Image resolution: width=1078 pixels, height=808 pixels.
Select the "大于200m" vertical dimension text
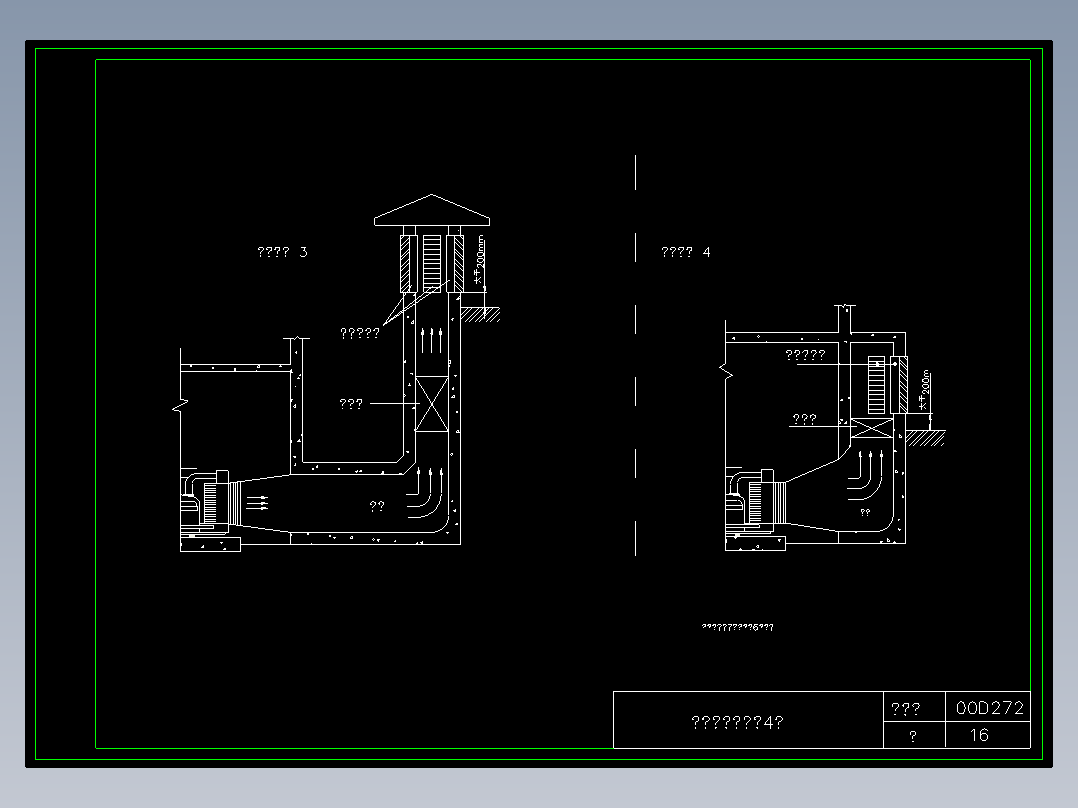924,390
